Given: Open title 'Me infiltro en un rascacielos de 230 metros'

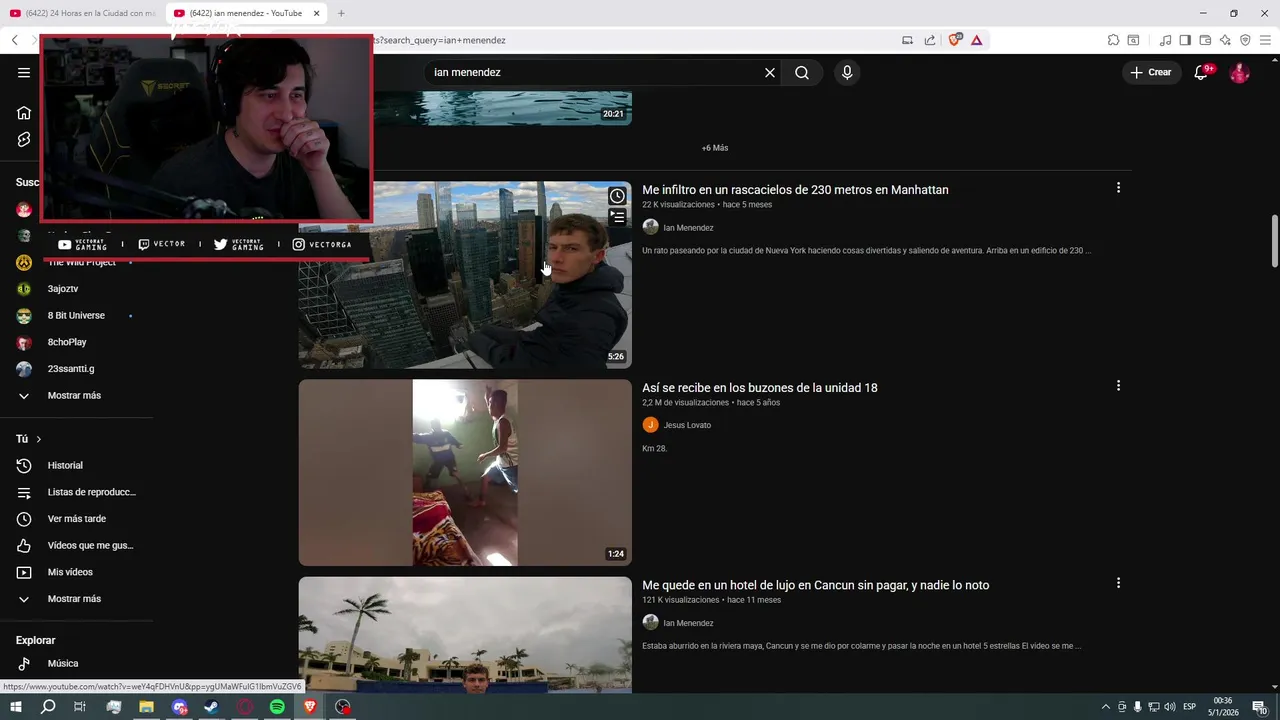Looking at the screenshot, I should click(x=795, y=190).
